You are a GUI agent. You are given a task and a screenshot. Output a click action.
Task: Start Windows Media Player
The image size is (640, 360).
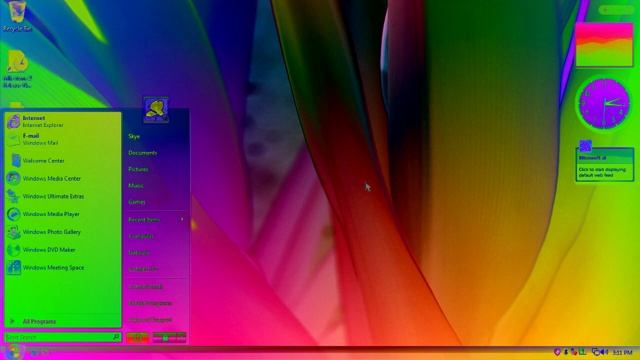click(x=63, y=214)
